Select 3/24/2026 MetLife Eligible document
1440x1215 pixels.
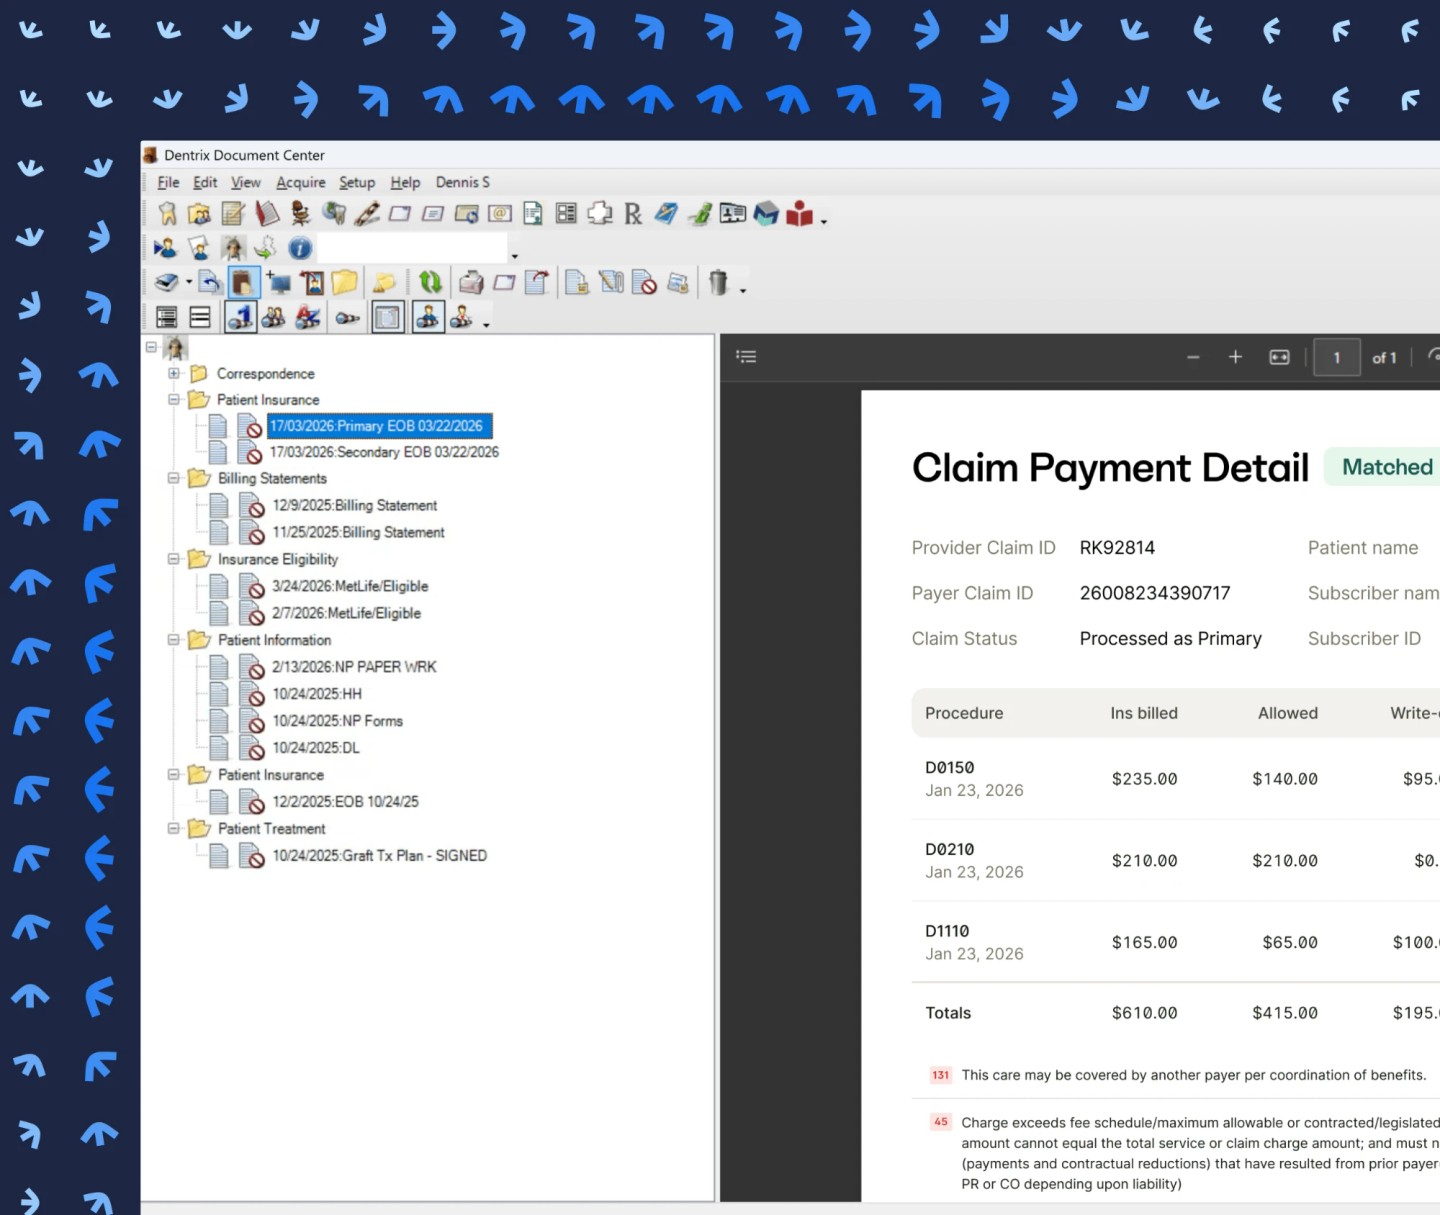[x=350, y=586]
